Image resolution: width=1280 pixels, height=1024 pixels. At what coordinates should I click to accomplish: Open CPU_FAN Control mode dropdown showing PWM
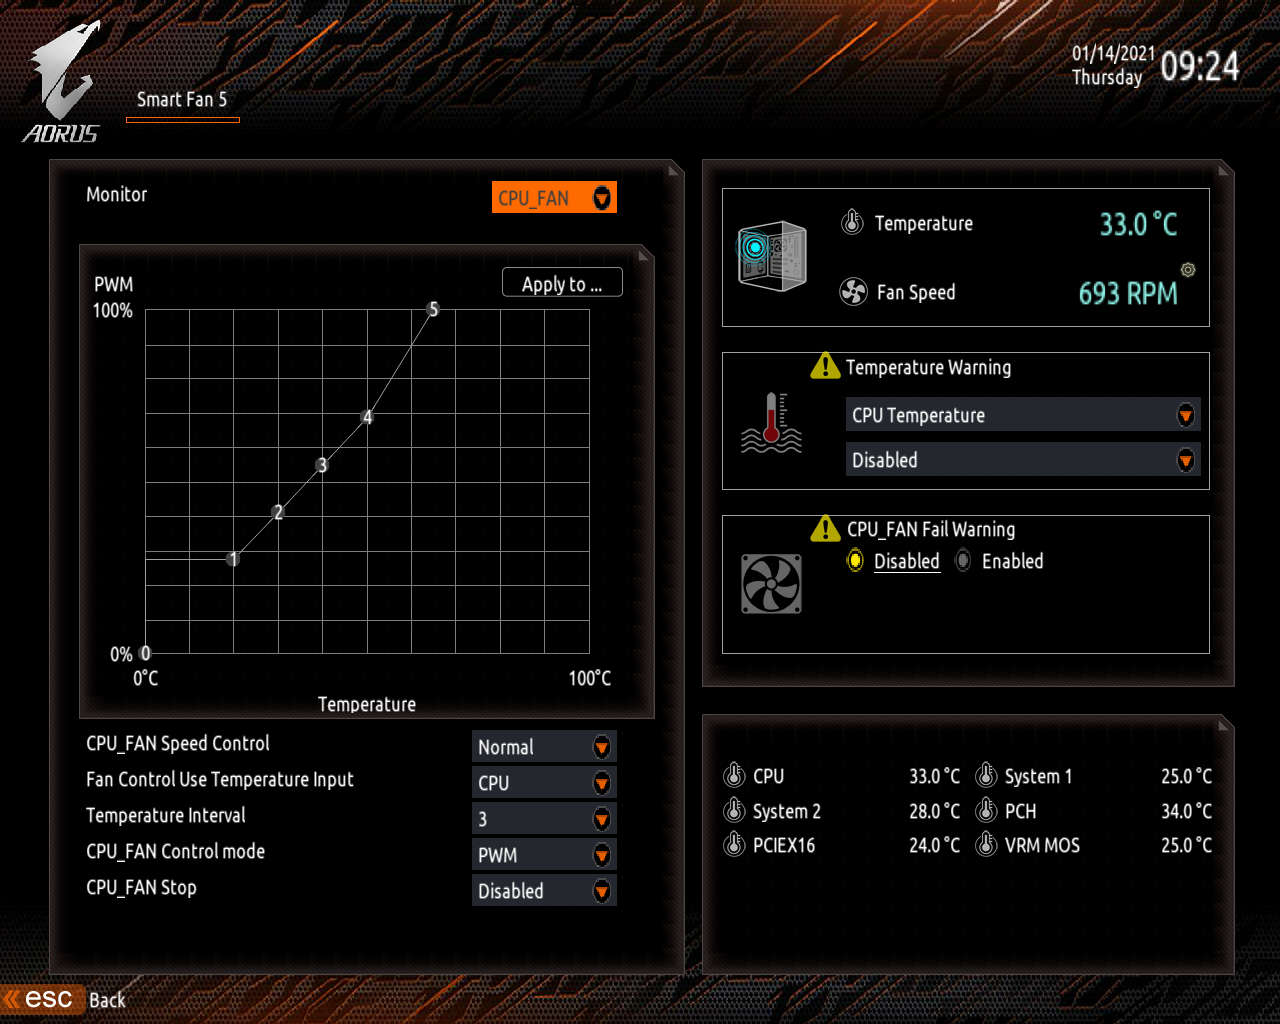pos(544,855)
